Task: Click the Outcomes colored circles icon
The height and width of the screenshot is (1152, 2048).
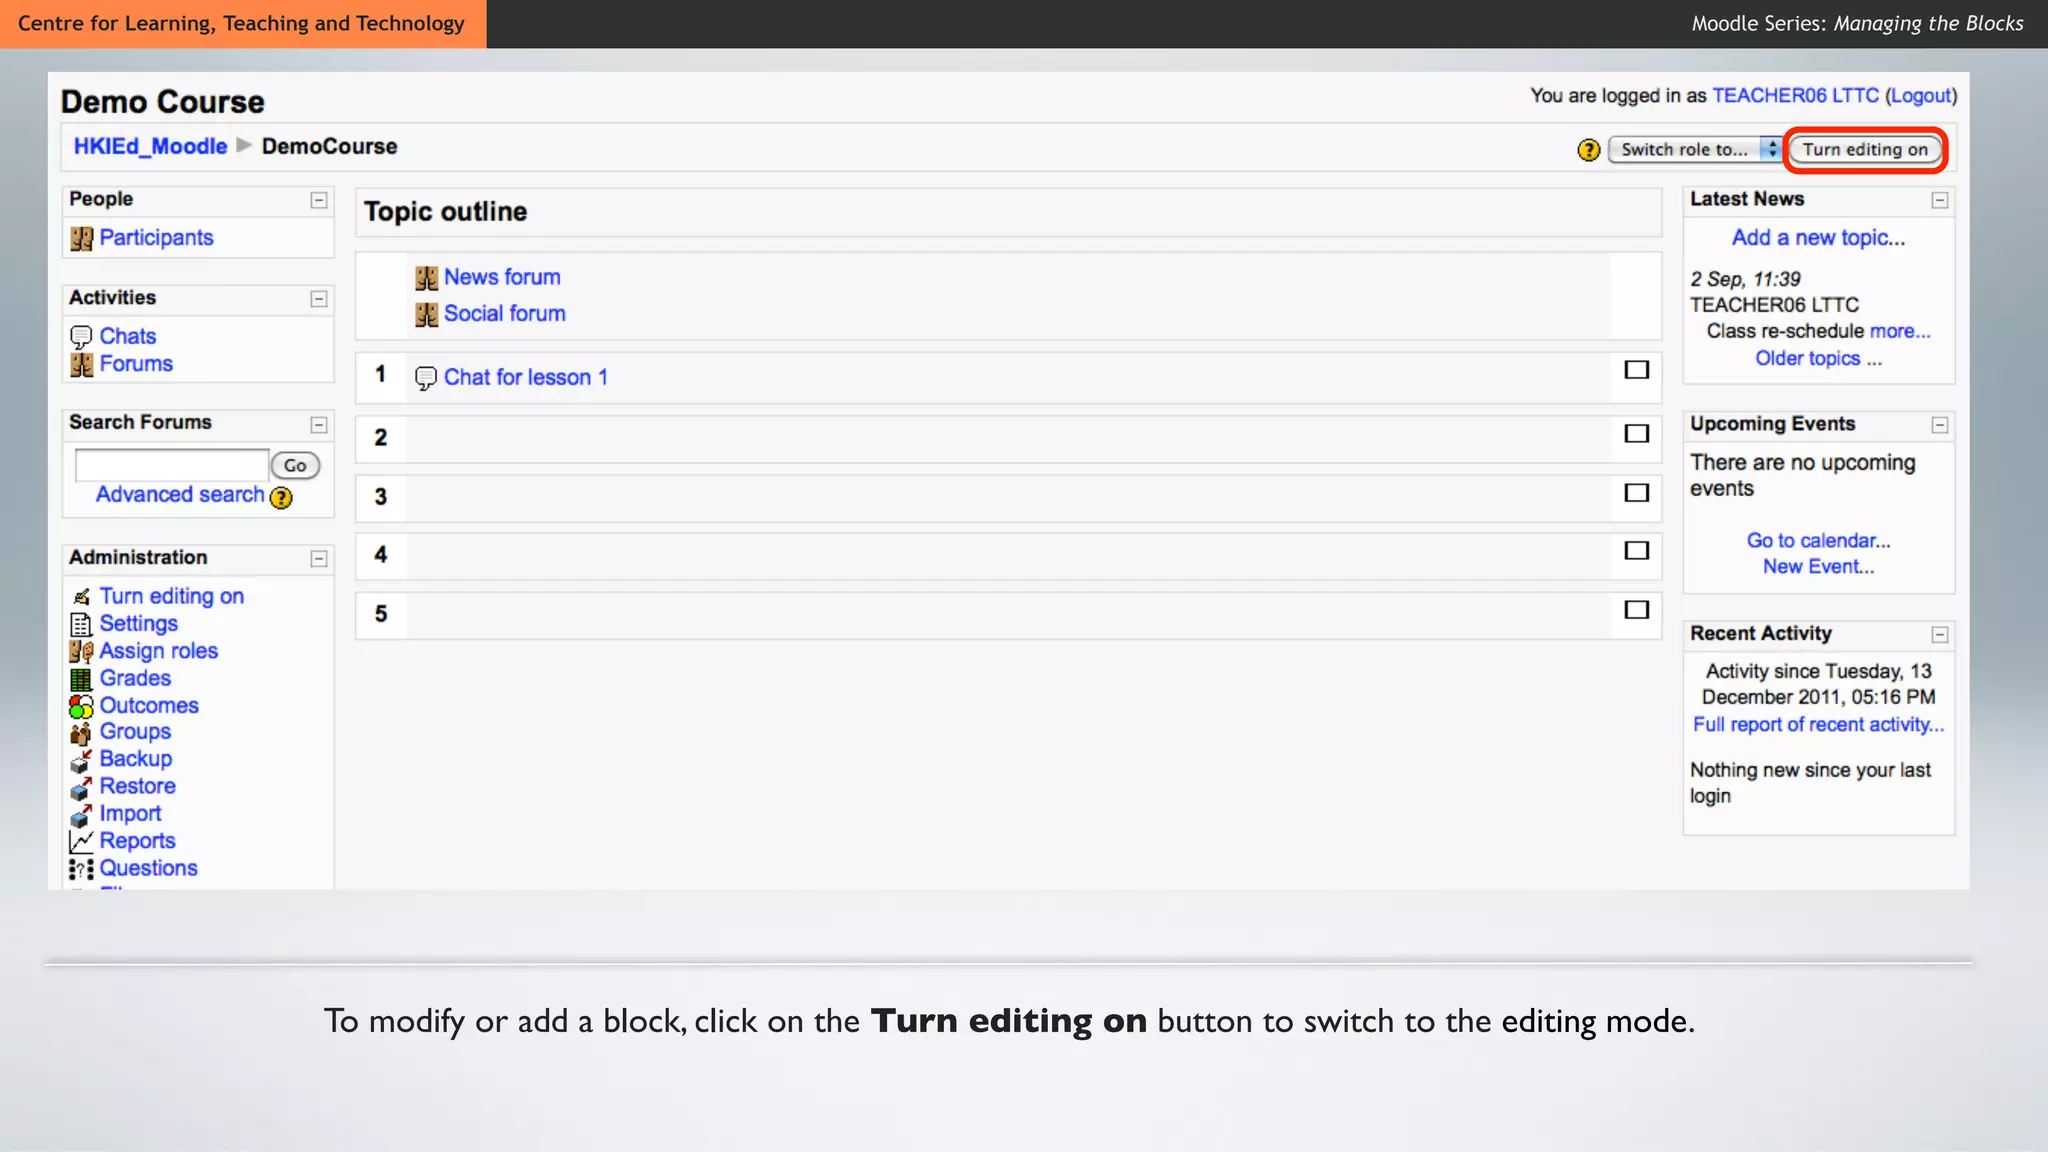Action: (x=81, y=706)
